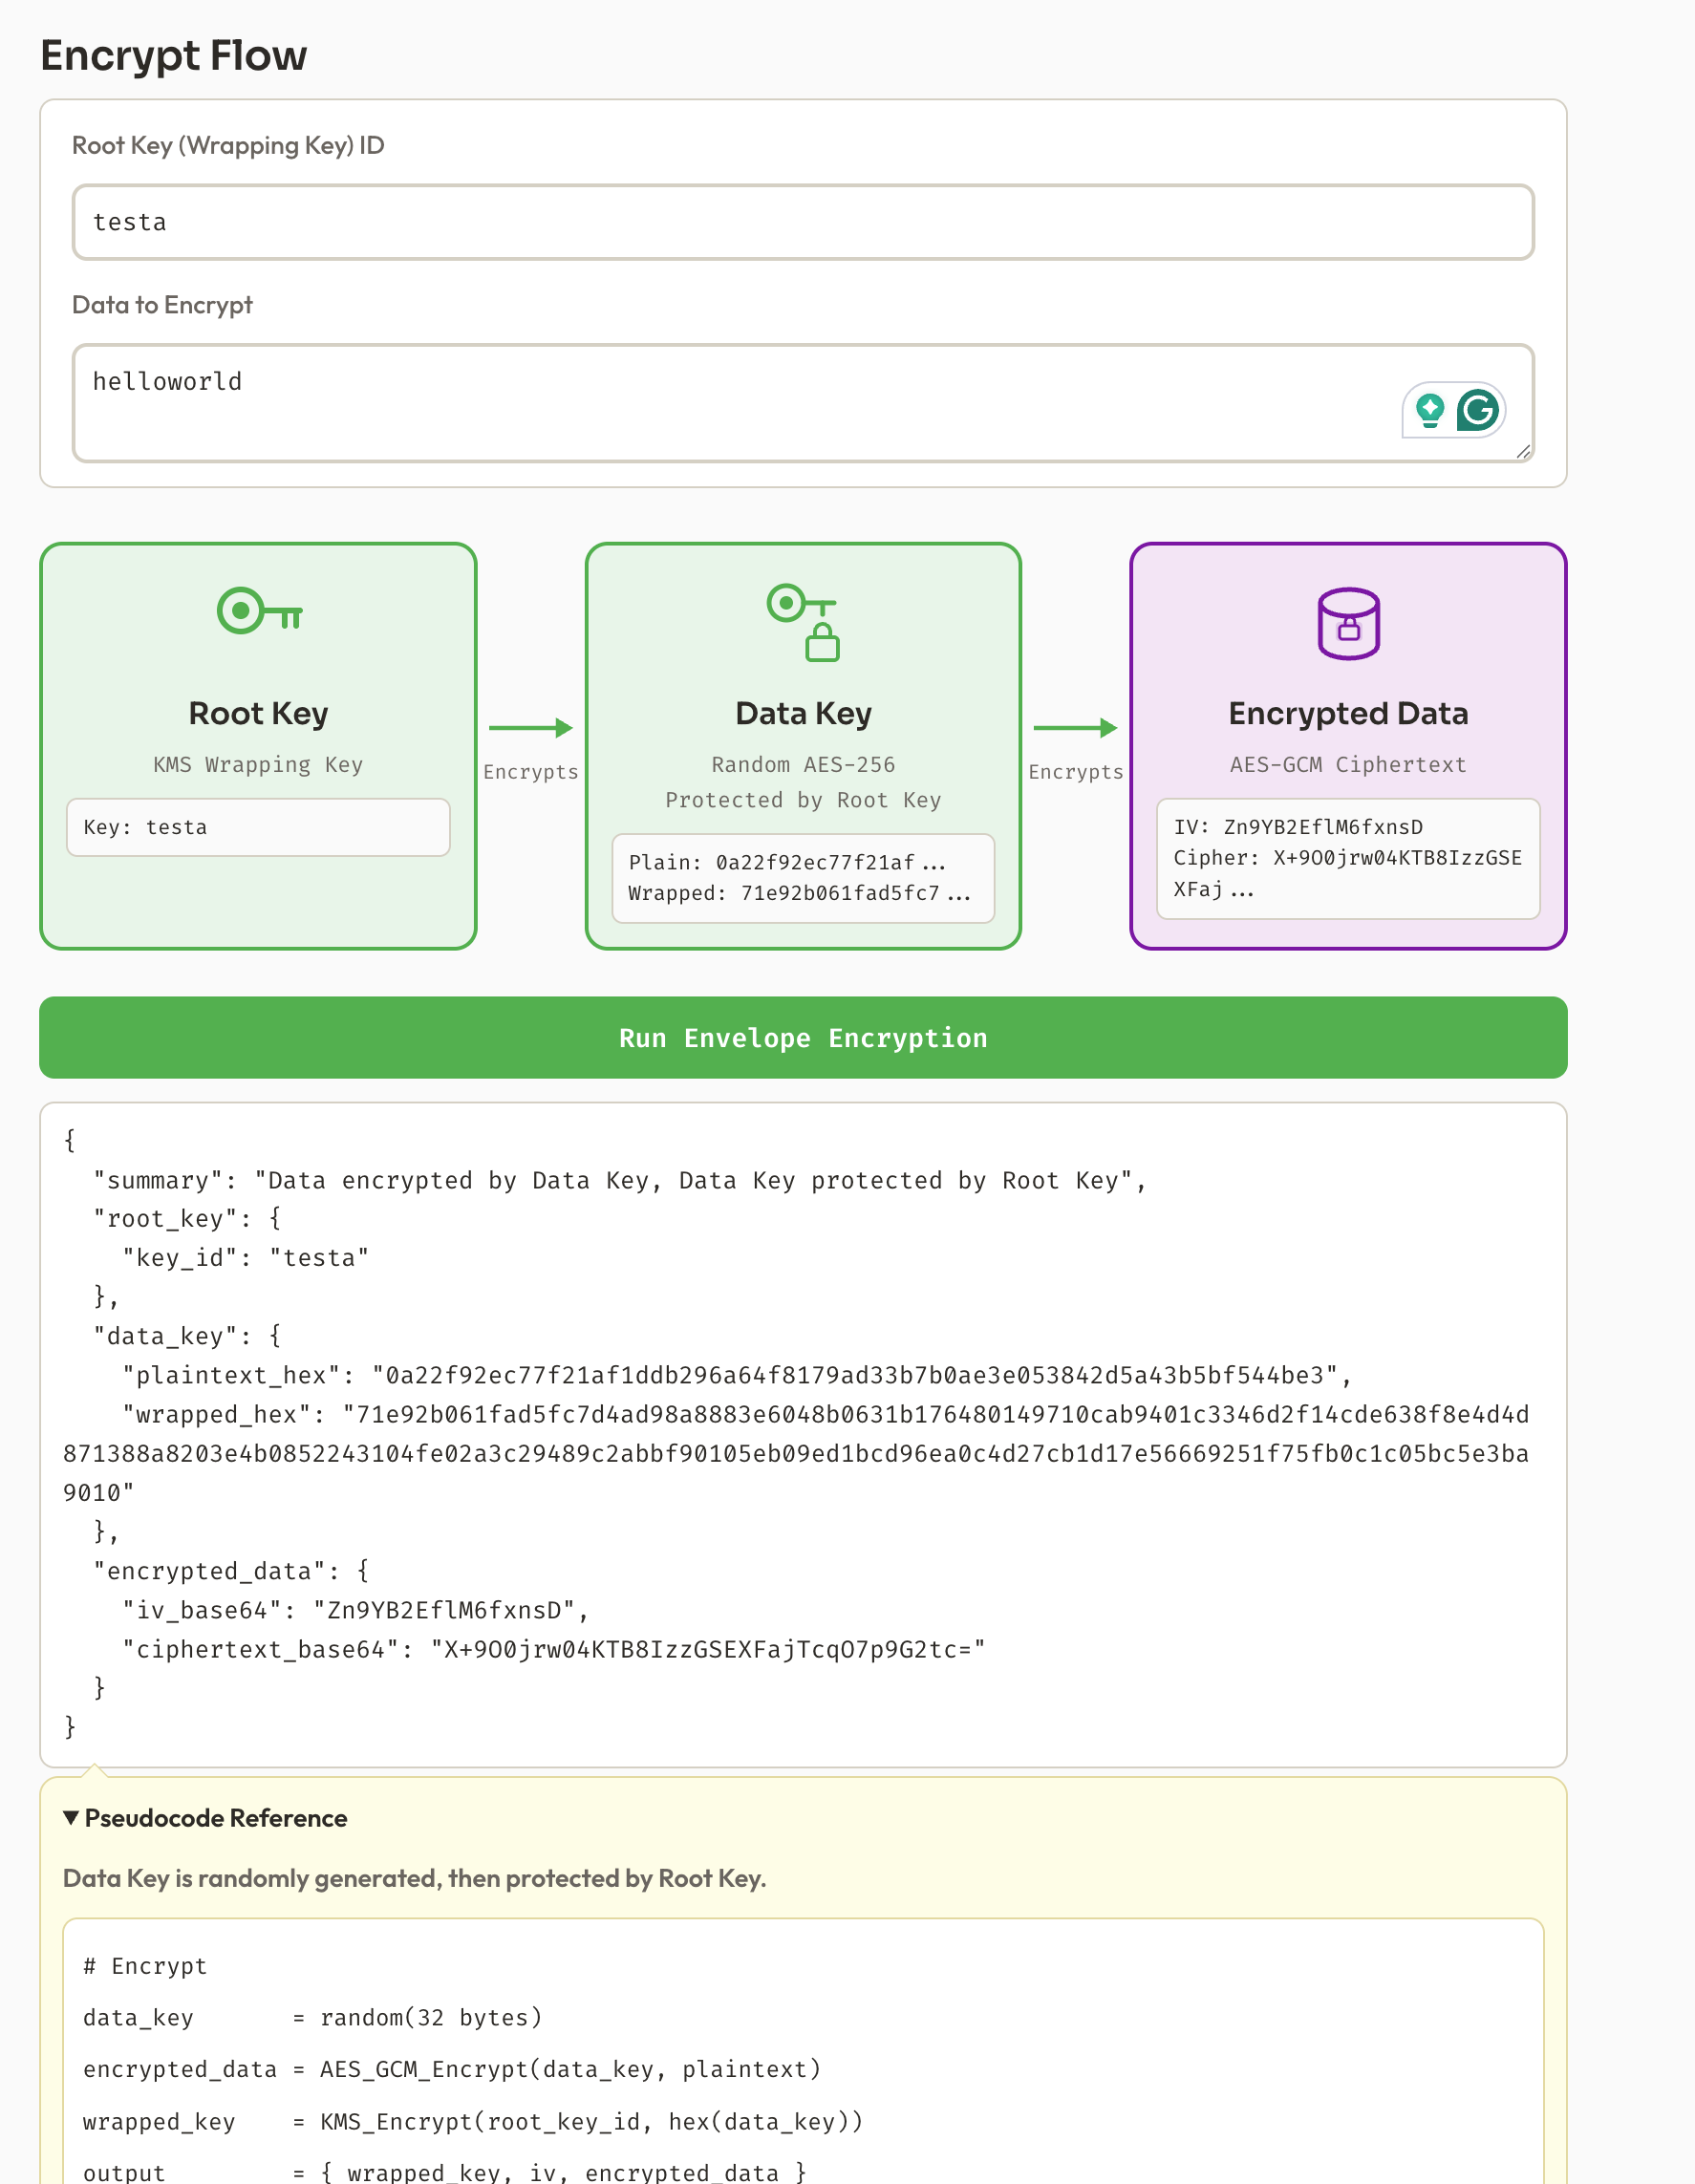Viewport: 1695px width, 2184px height.
Task: Click the 'KMS Wrapping Key' subtitle
Action: tap(258, 764)
